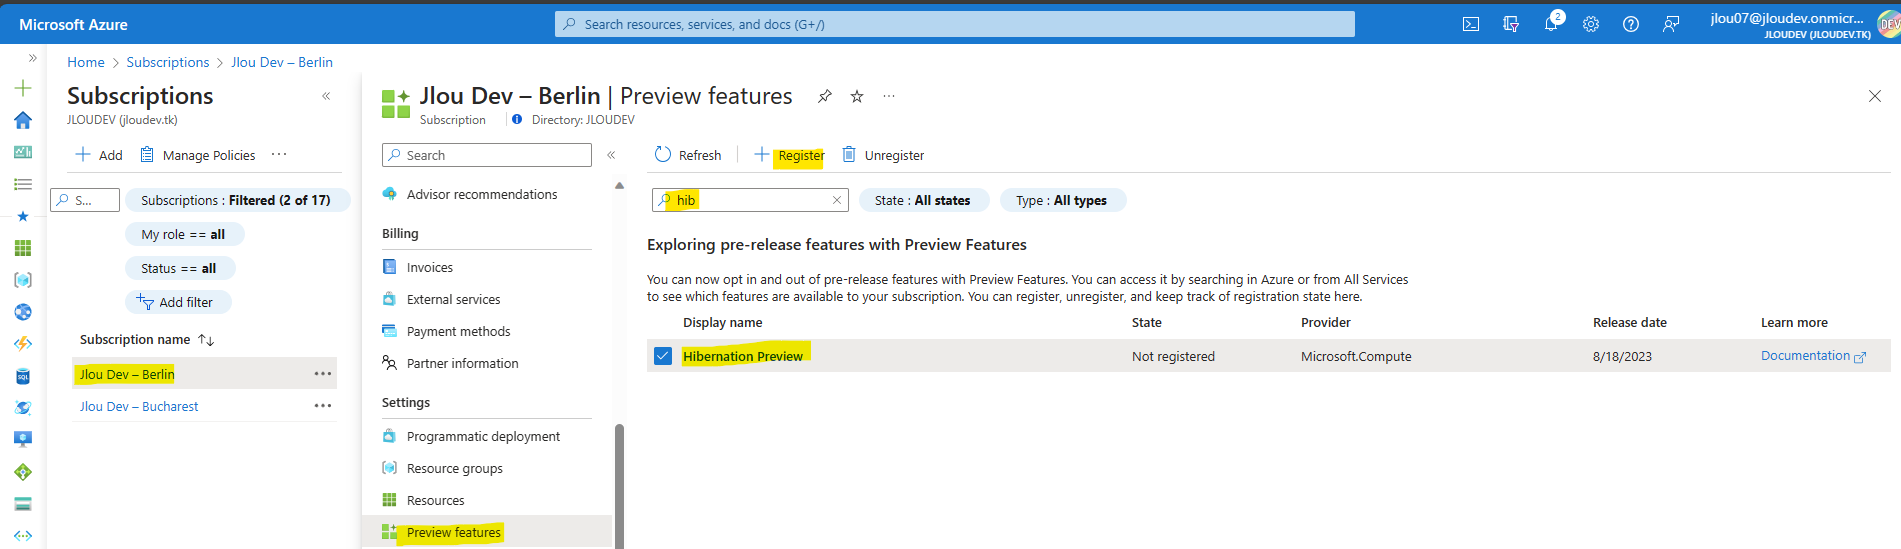This screenshot has width=1901, height=549.
Task: Click Add filter
Action: point(177,302)
